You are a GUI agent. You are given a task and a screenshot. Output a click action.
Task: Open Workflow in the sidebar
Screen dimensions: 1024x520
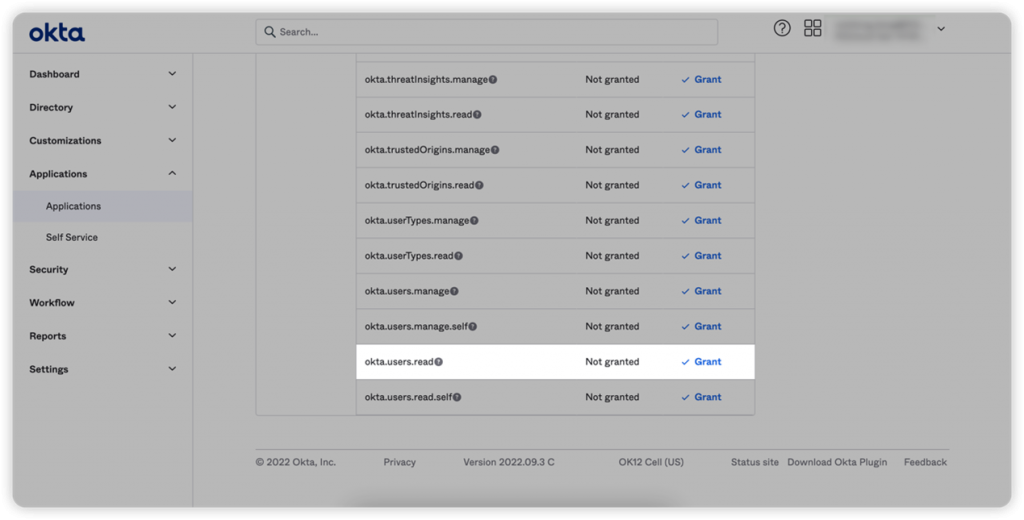pos(52,302)
